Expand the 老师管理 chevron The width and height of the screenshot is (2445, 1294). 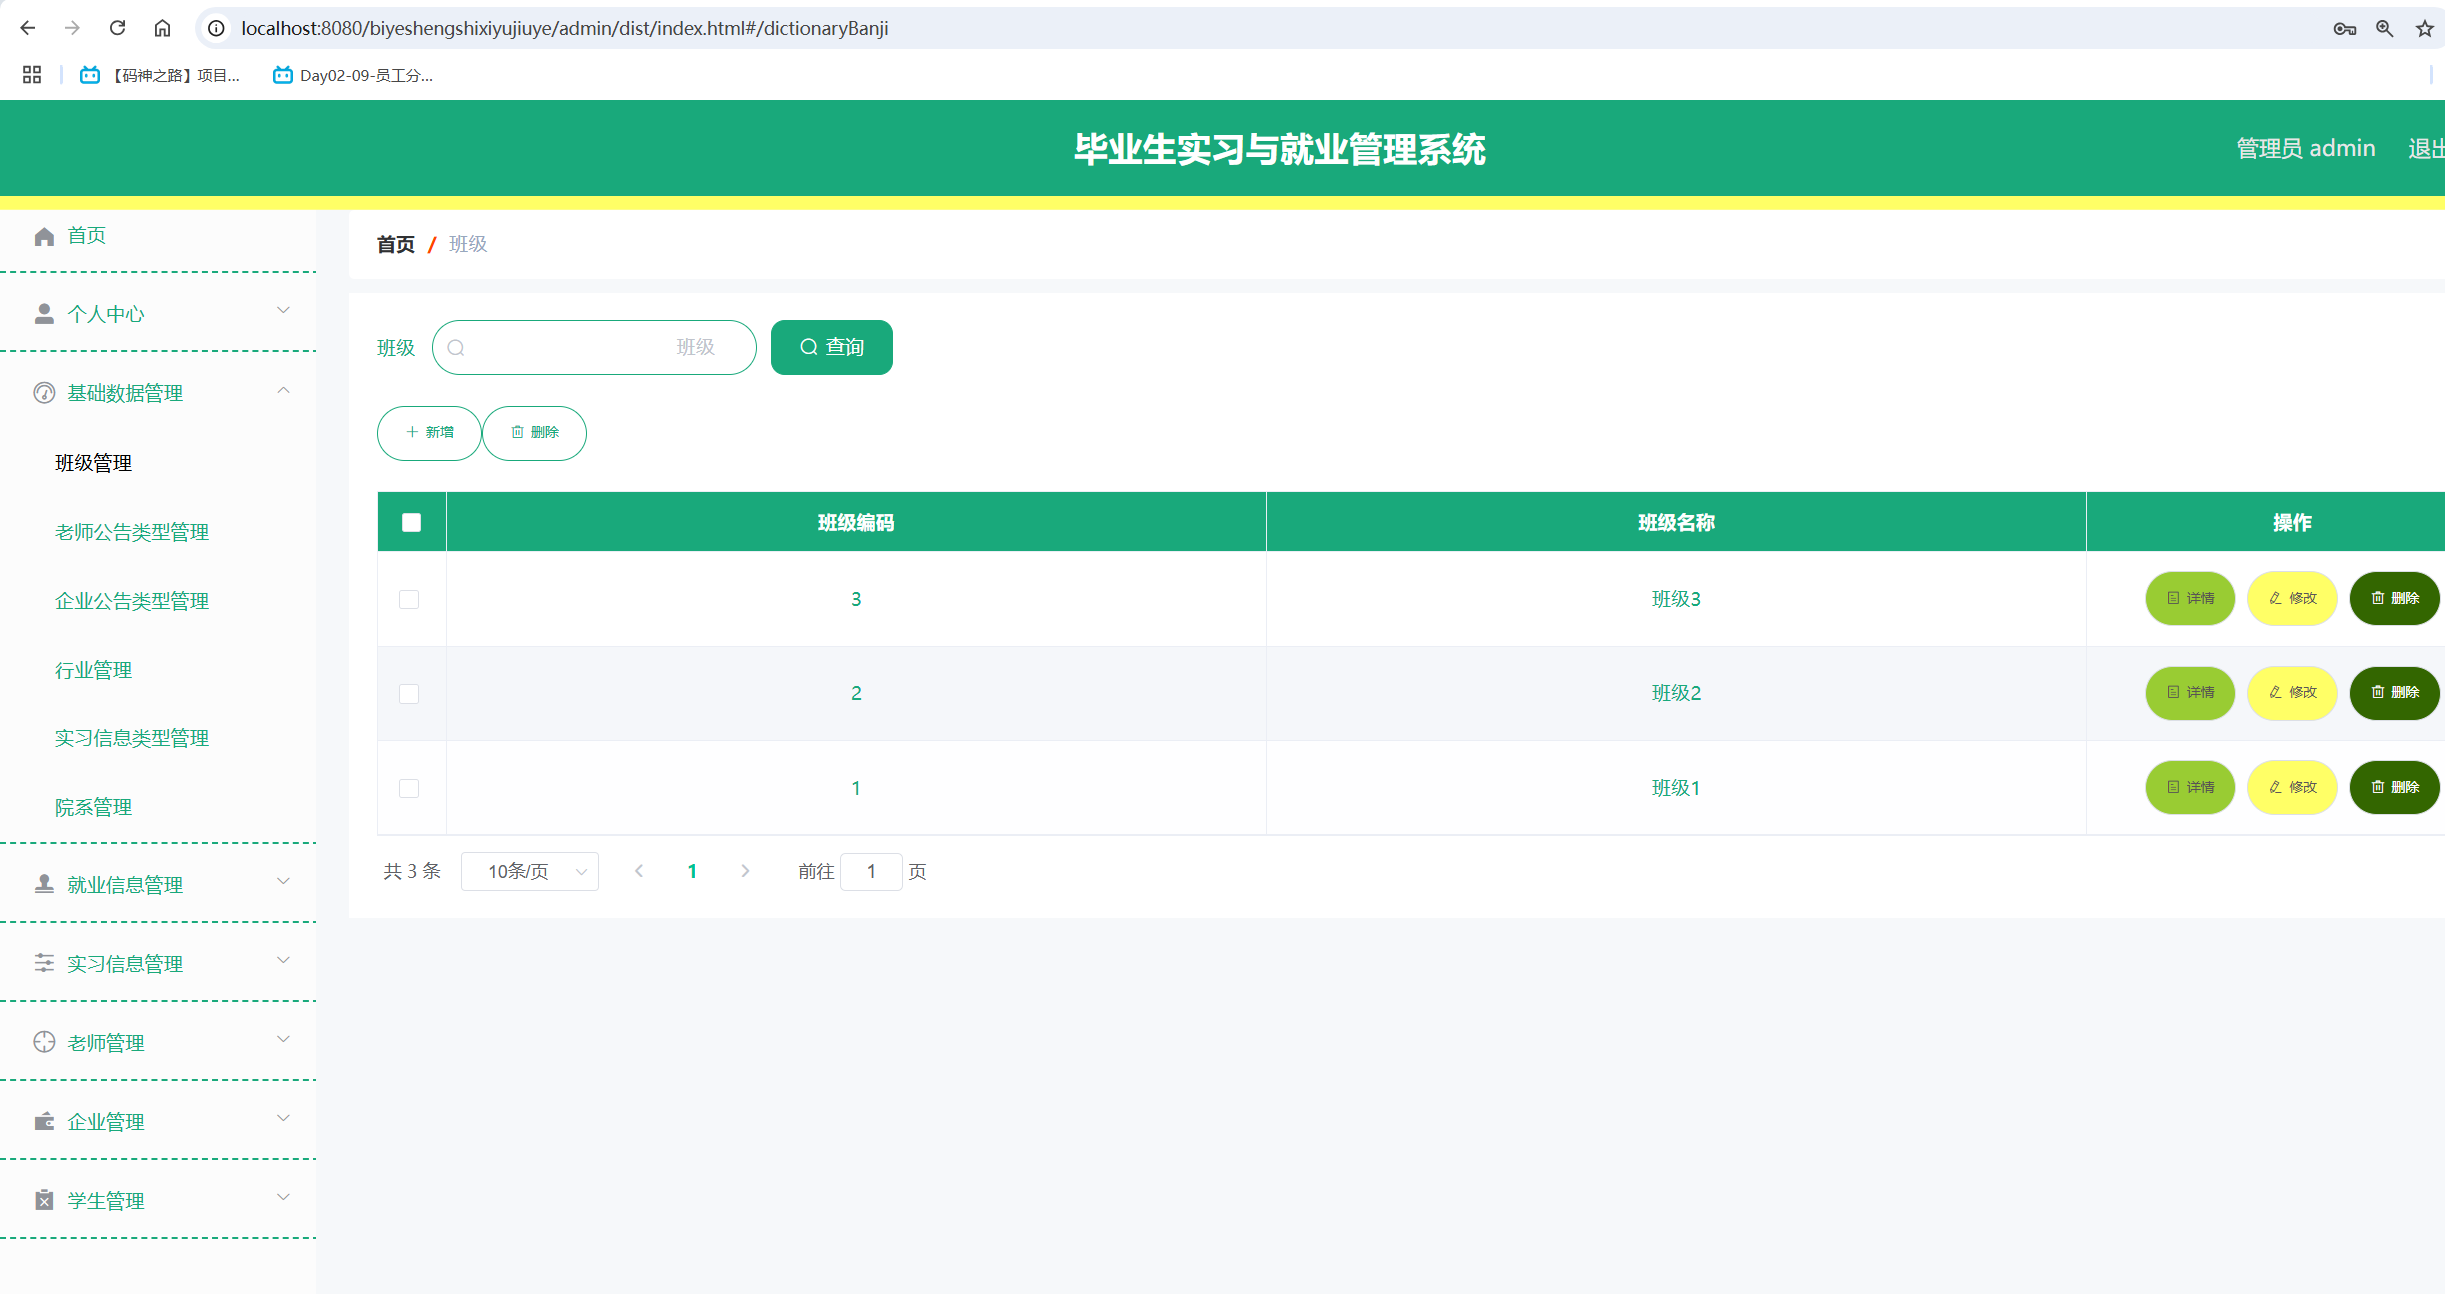[x=284, y=1039]
